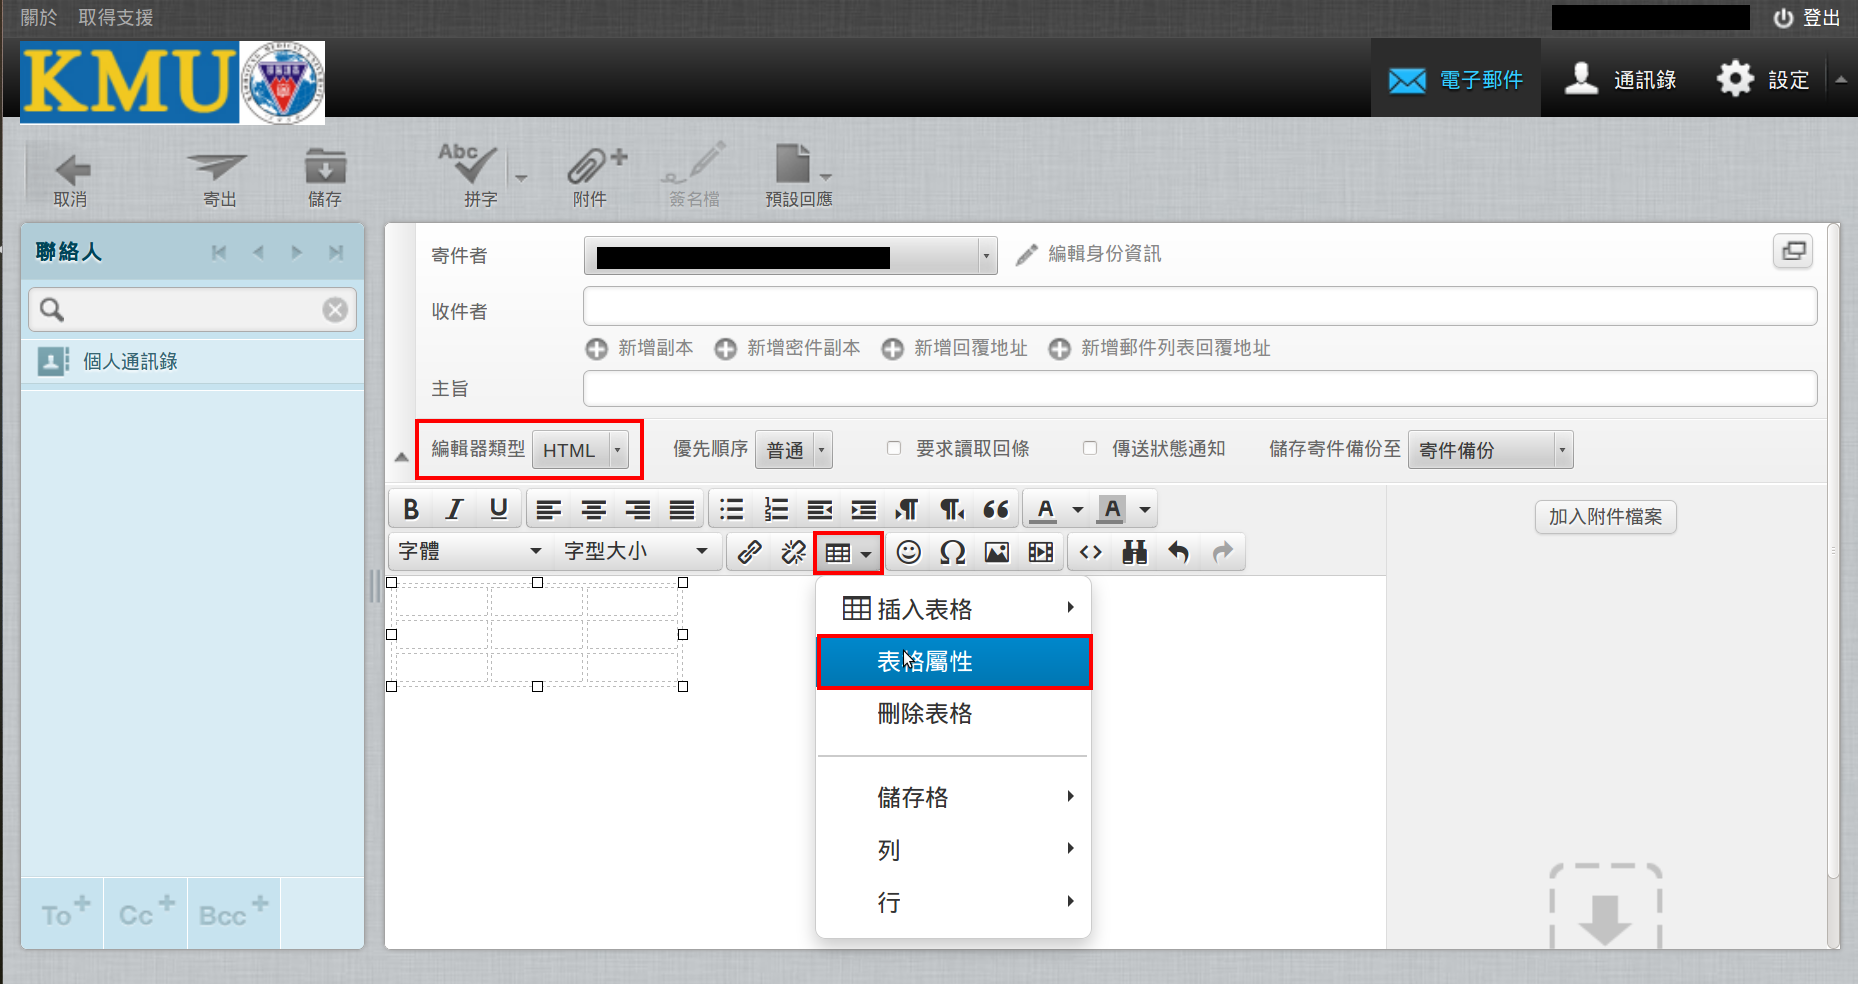
Task: Click 新增密件副本 link
Action: point(788,348)
